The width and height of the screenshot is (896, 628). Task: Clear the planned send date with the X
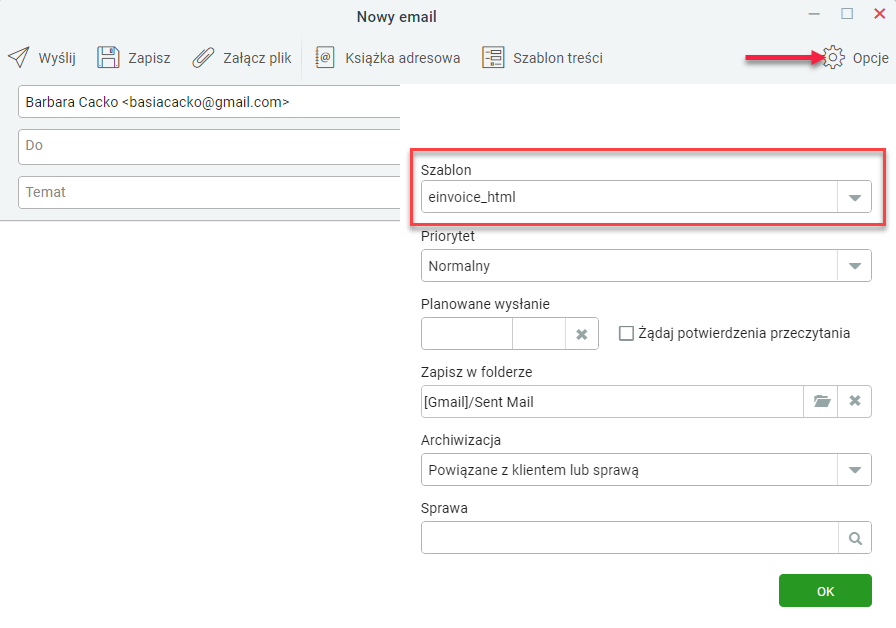point(582,334)
